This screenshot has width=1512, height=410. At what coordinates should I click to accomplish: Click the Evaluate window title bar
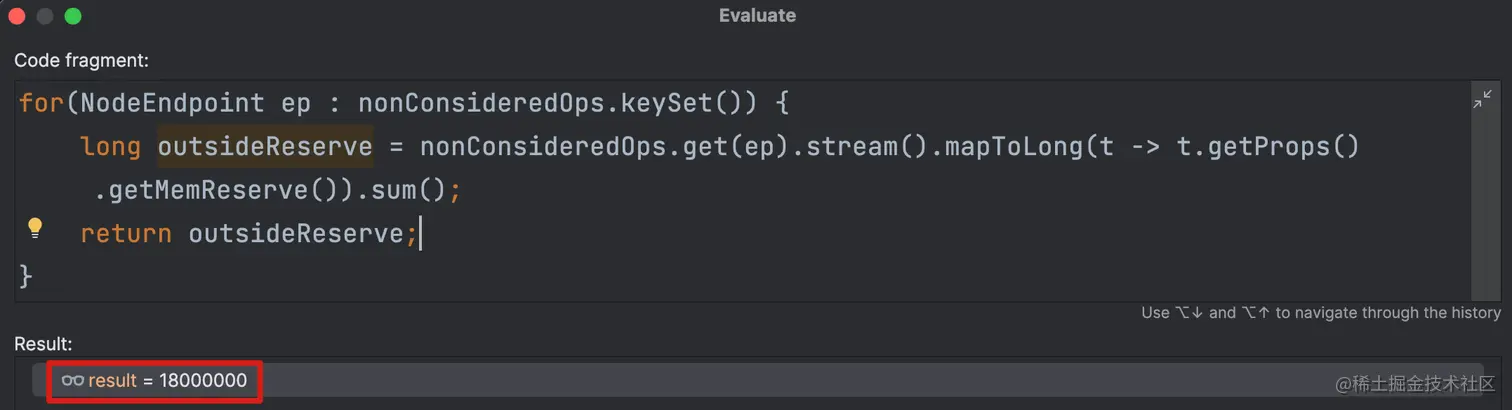pyautogui.click(x=757, y=16)
